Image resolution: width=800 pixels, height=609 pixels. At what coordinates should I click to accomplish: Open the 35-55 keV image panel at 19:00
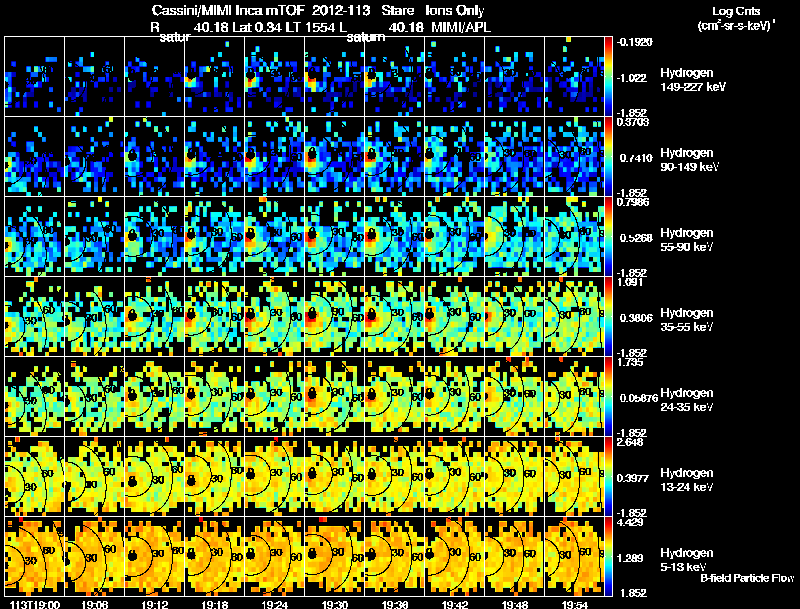pos(35,317)
